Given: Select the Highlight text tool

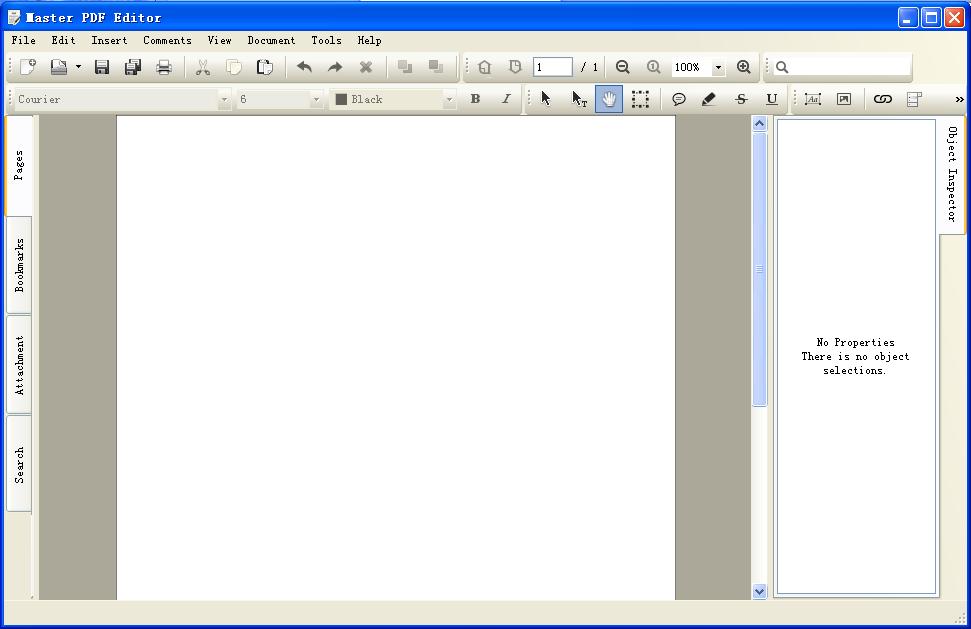Looking at the screenshot, I should [709, 99].
